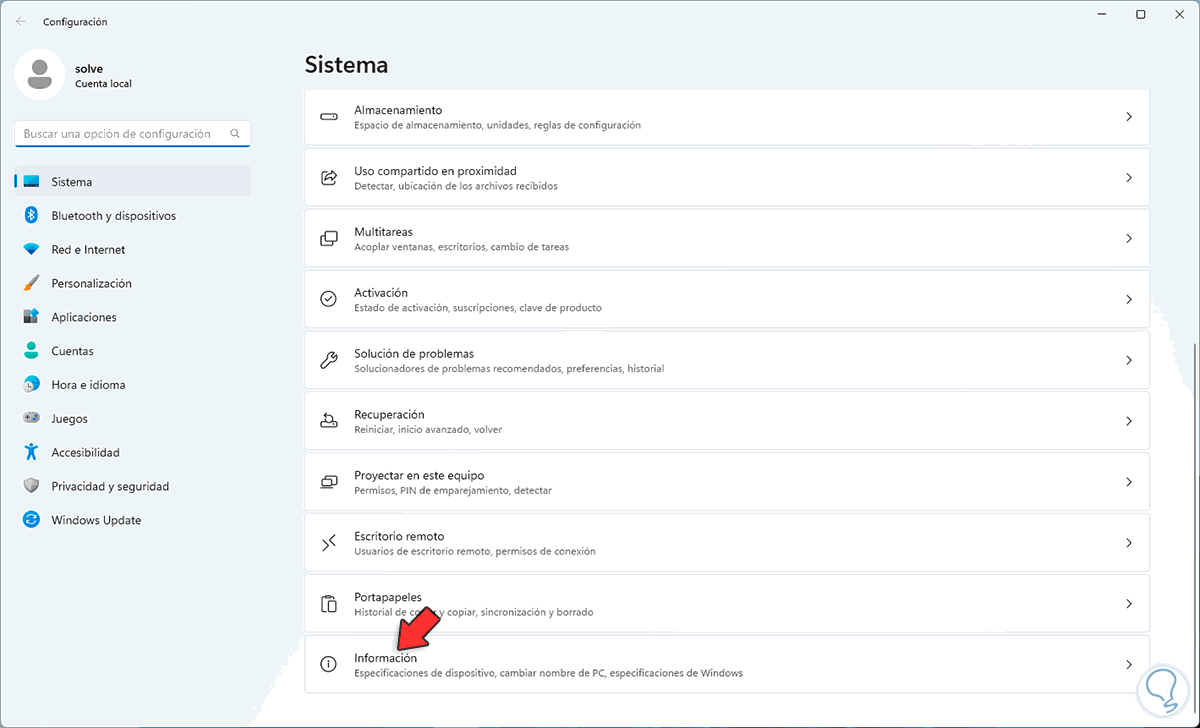Open the Multitareas row chevron
Image resolution: width=1200 pixels, height=728 pixels.
(x=1129, y=239)
